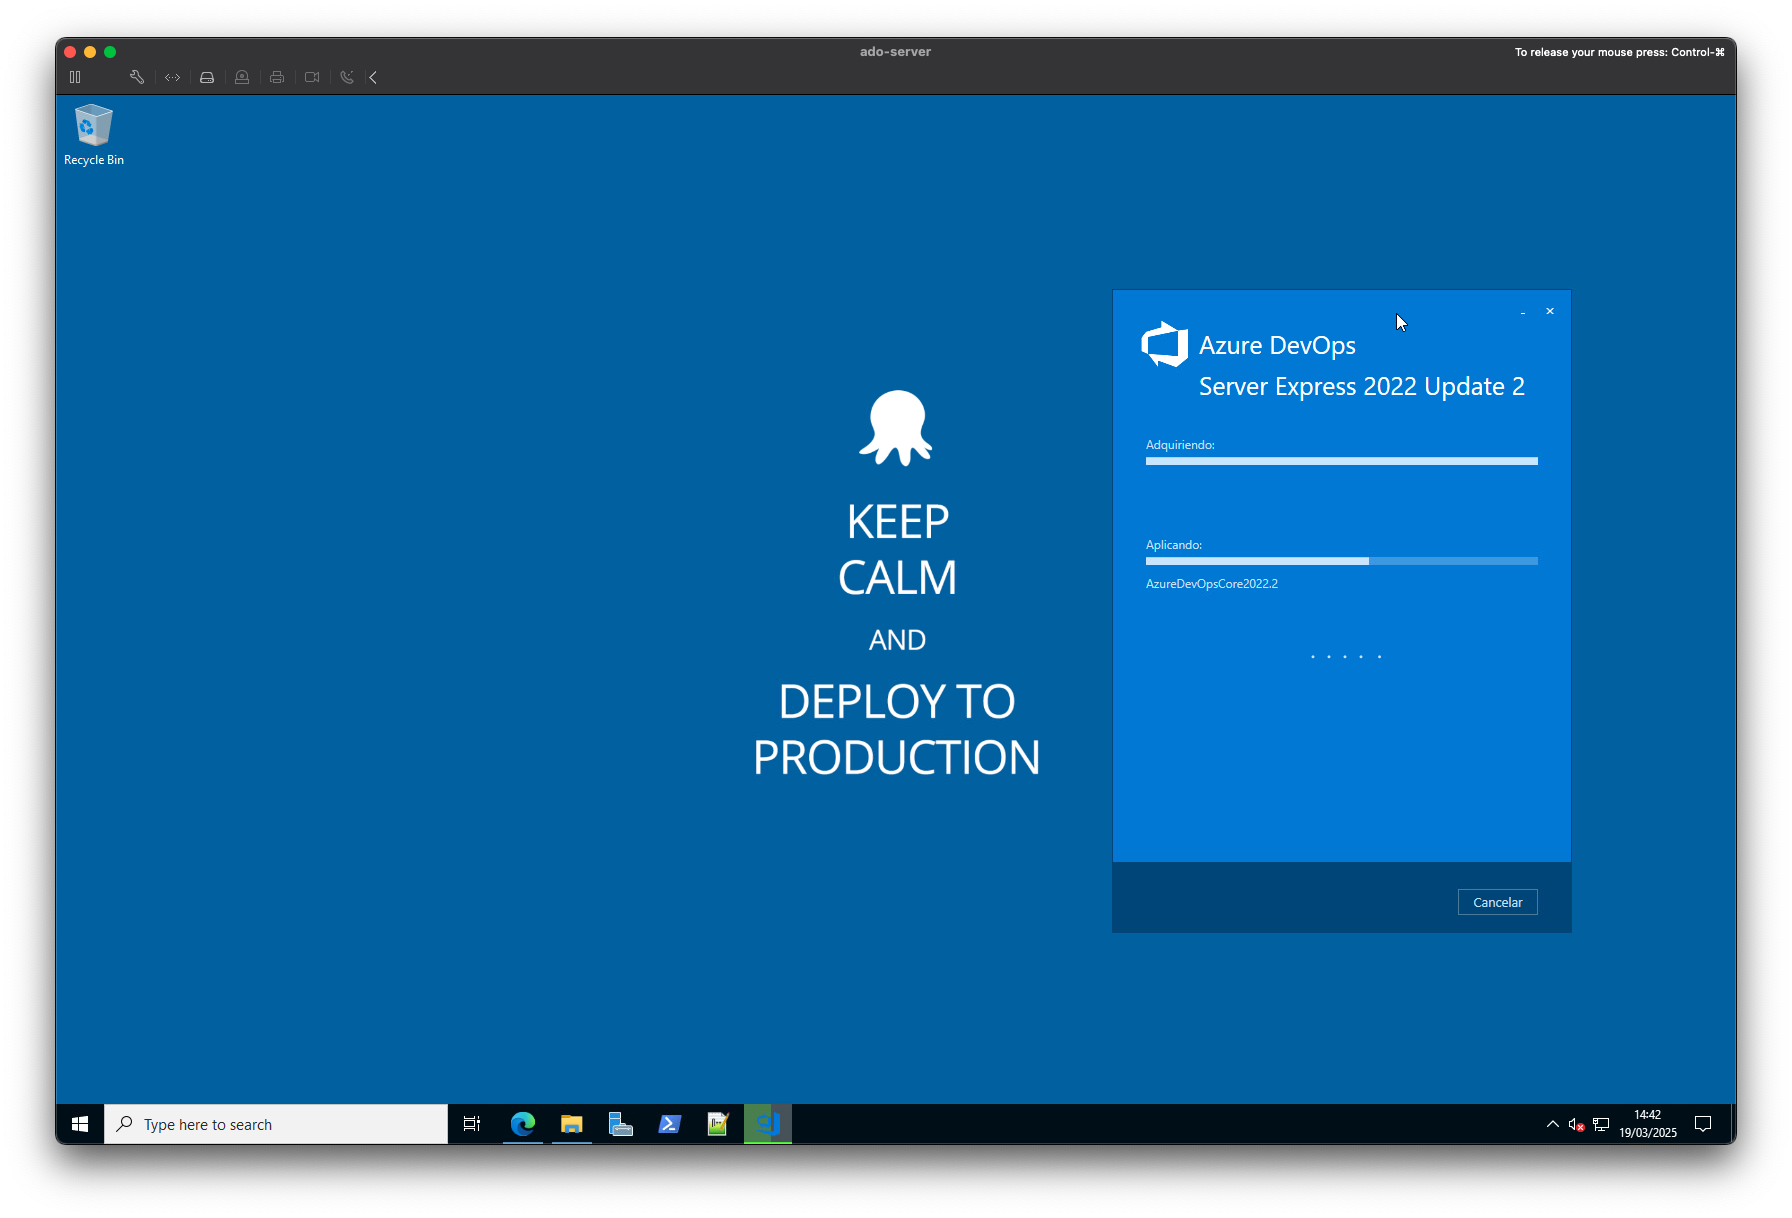The width and height of the screenshot is (1792, 1218).
Task: Click the virtual printer icon in toolbar
Action: (x=277, y=77)
